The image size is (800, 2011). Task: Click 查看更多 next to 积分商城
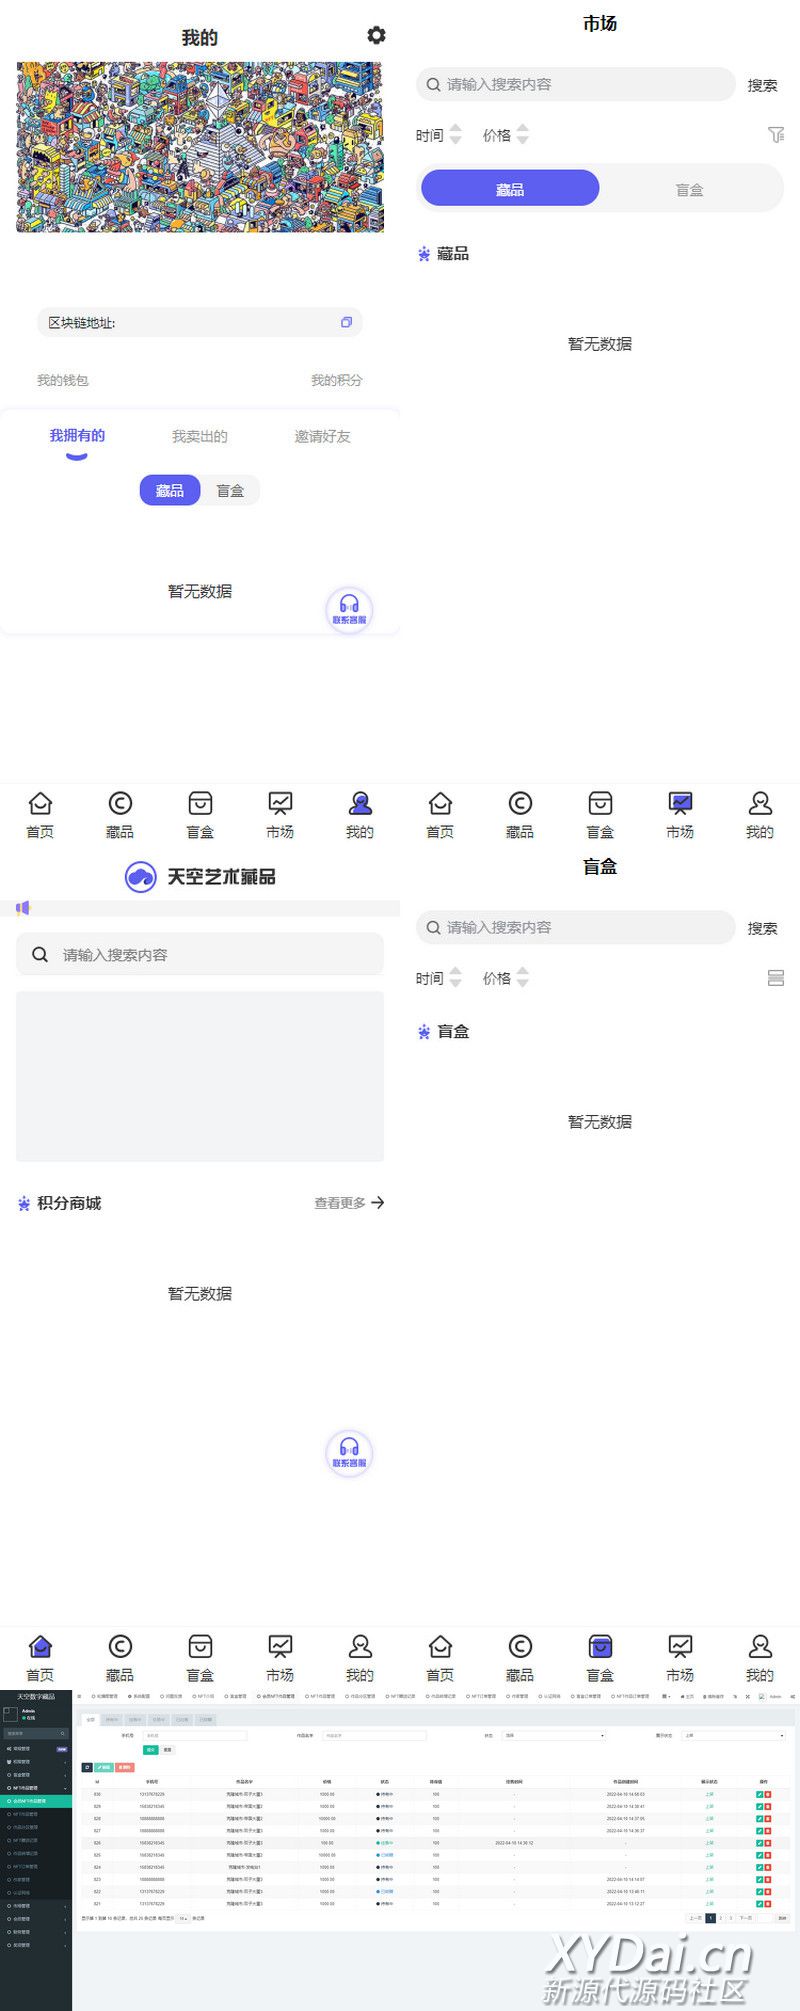click(349, 1203)
